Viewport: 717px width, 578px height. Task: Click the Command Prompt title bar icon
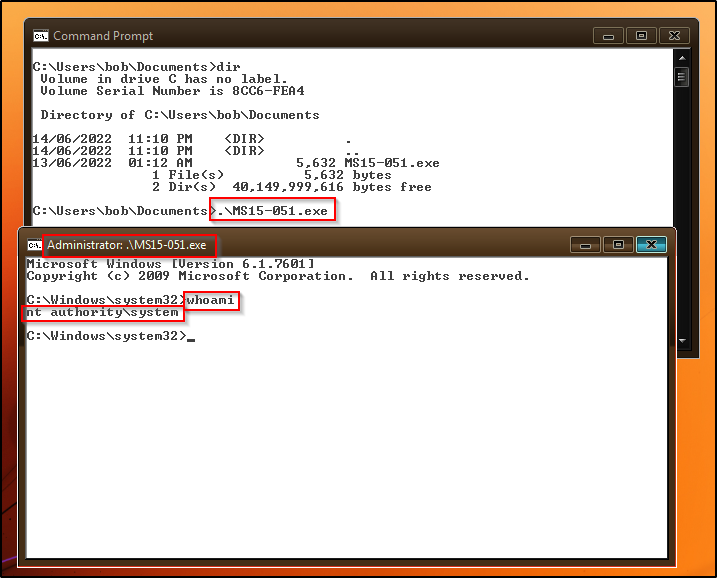40,36
